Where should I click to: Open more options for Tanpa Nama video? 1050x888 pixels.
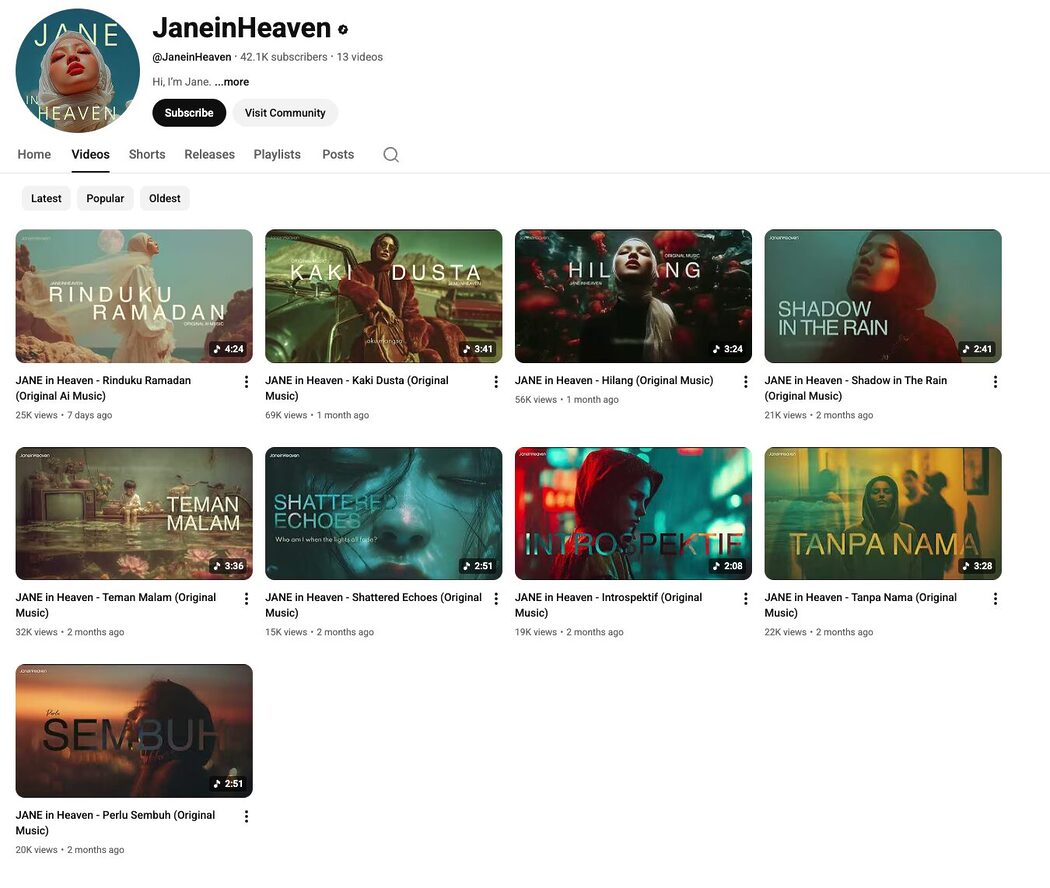point(996,599)
